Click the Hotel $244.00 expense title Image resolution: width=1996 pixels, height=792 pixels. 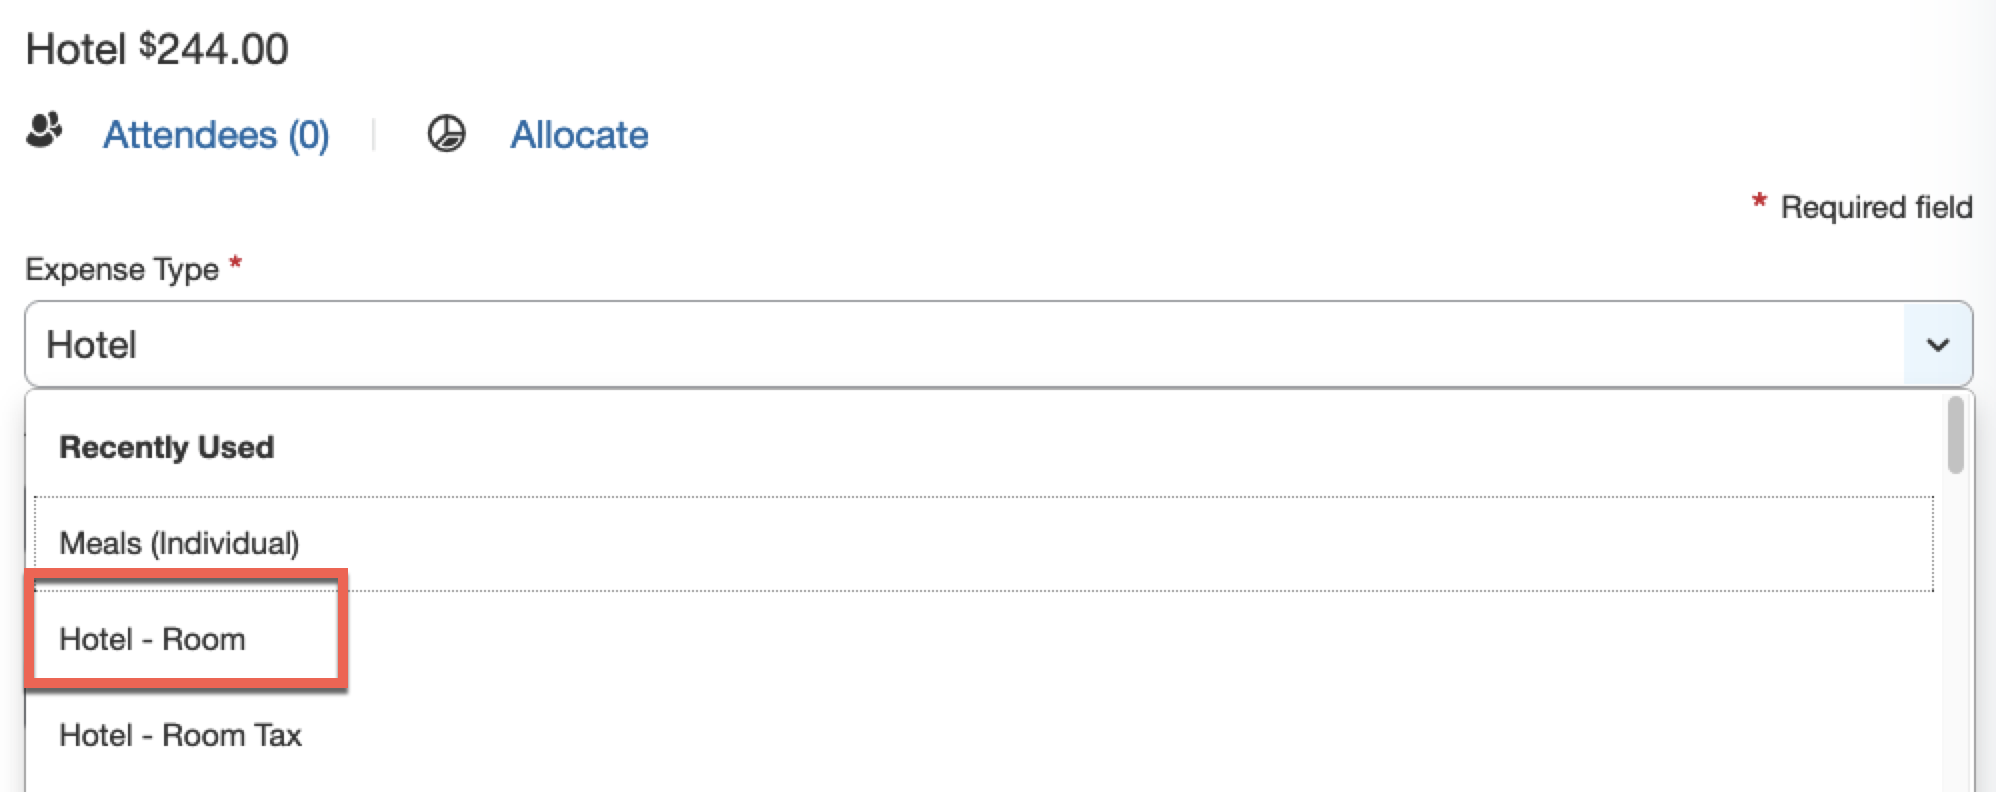155,45
